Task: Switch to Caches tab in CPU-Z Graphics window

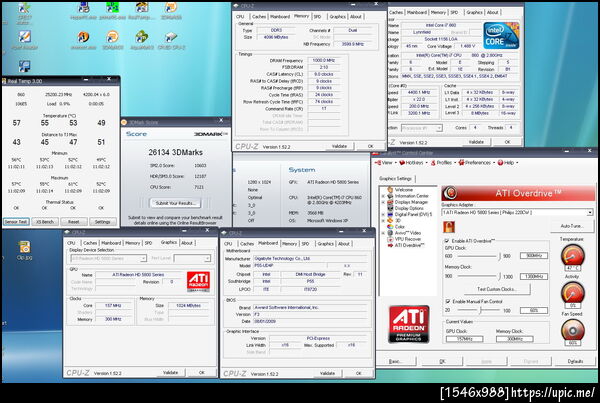Action: (90, 243)
